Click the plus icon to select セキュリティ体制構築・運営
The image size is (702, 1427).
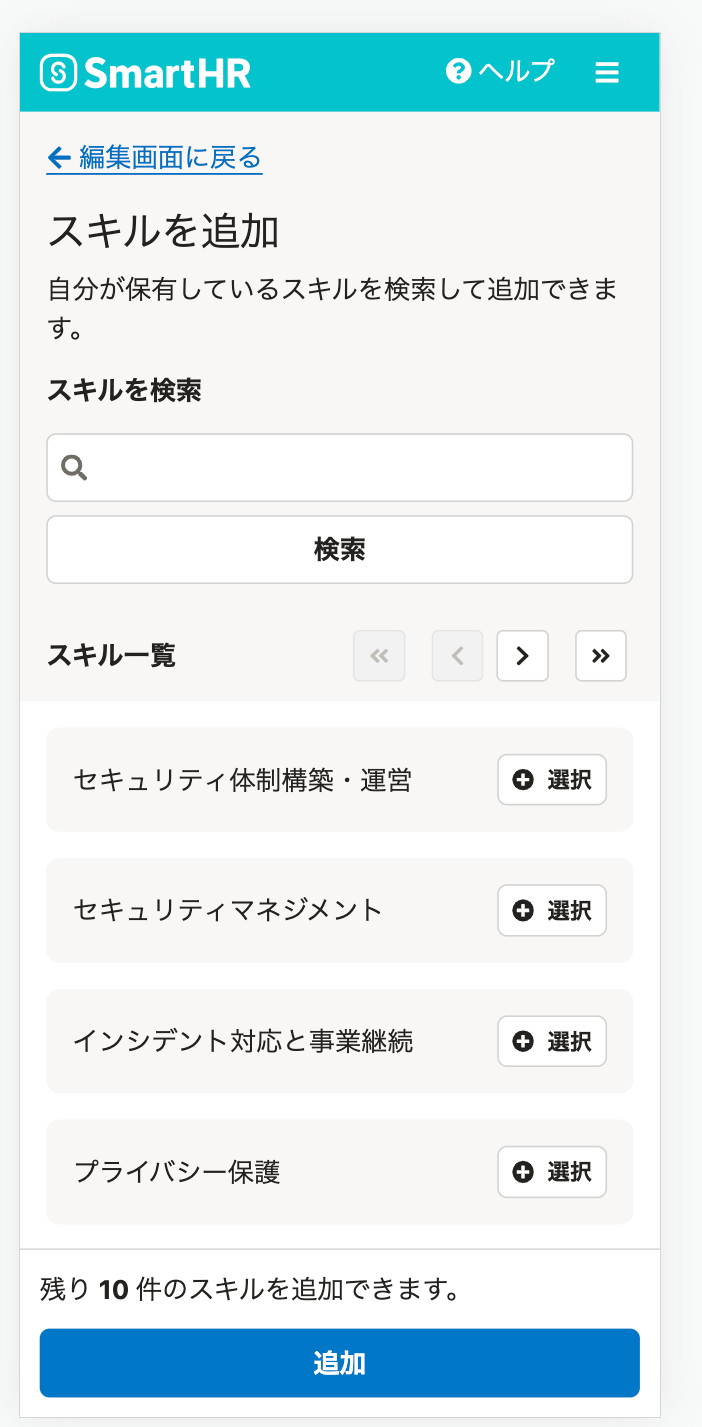(x=522, y=780)
